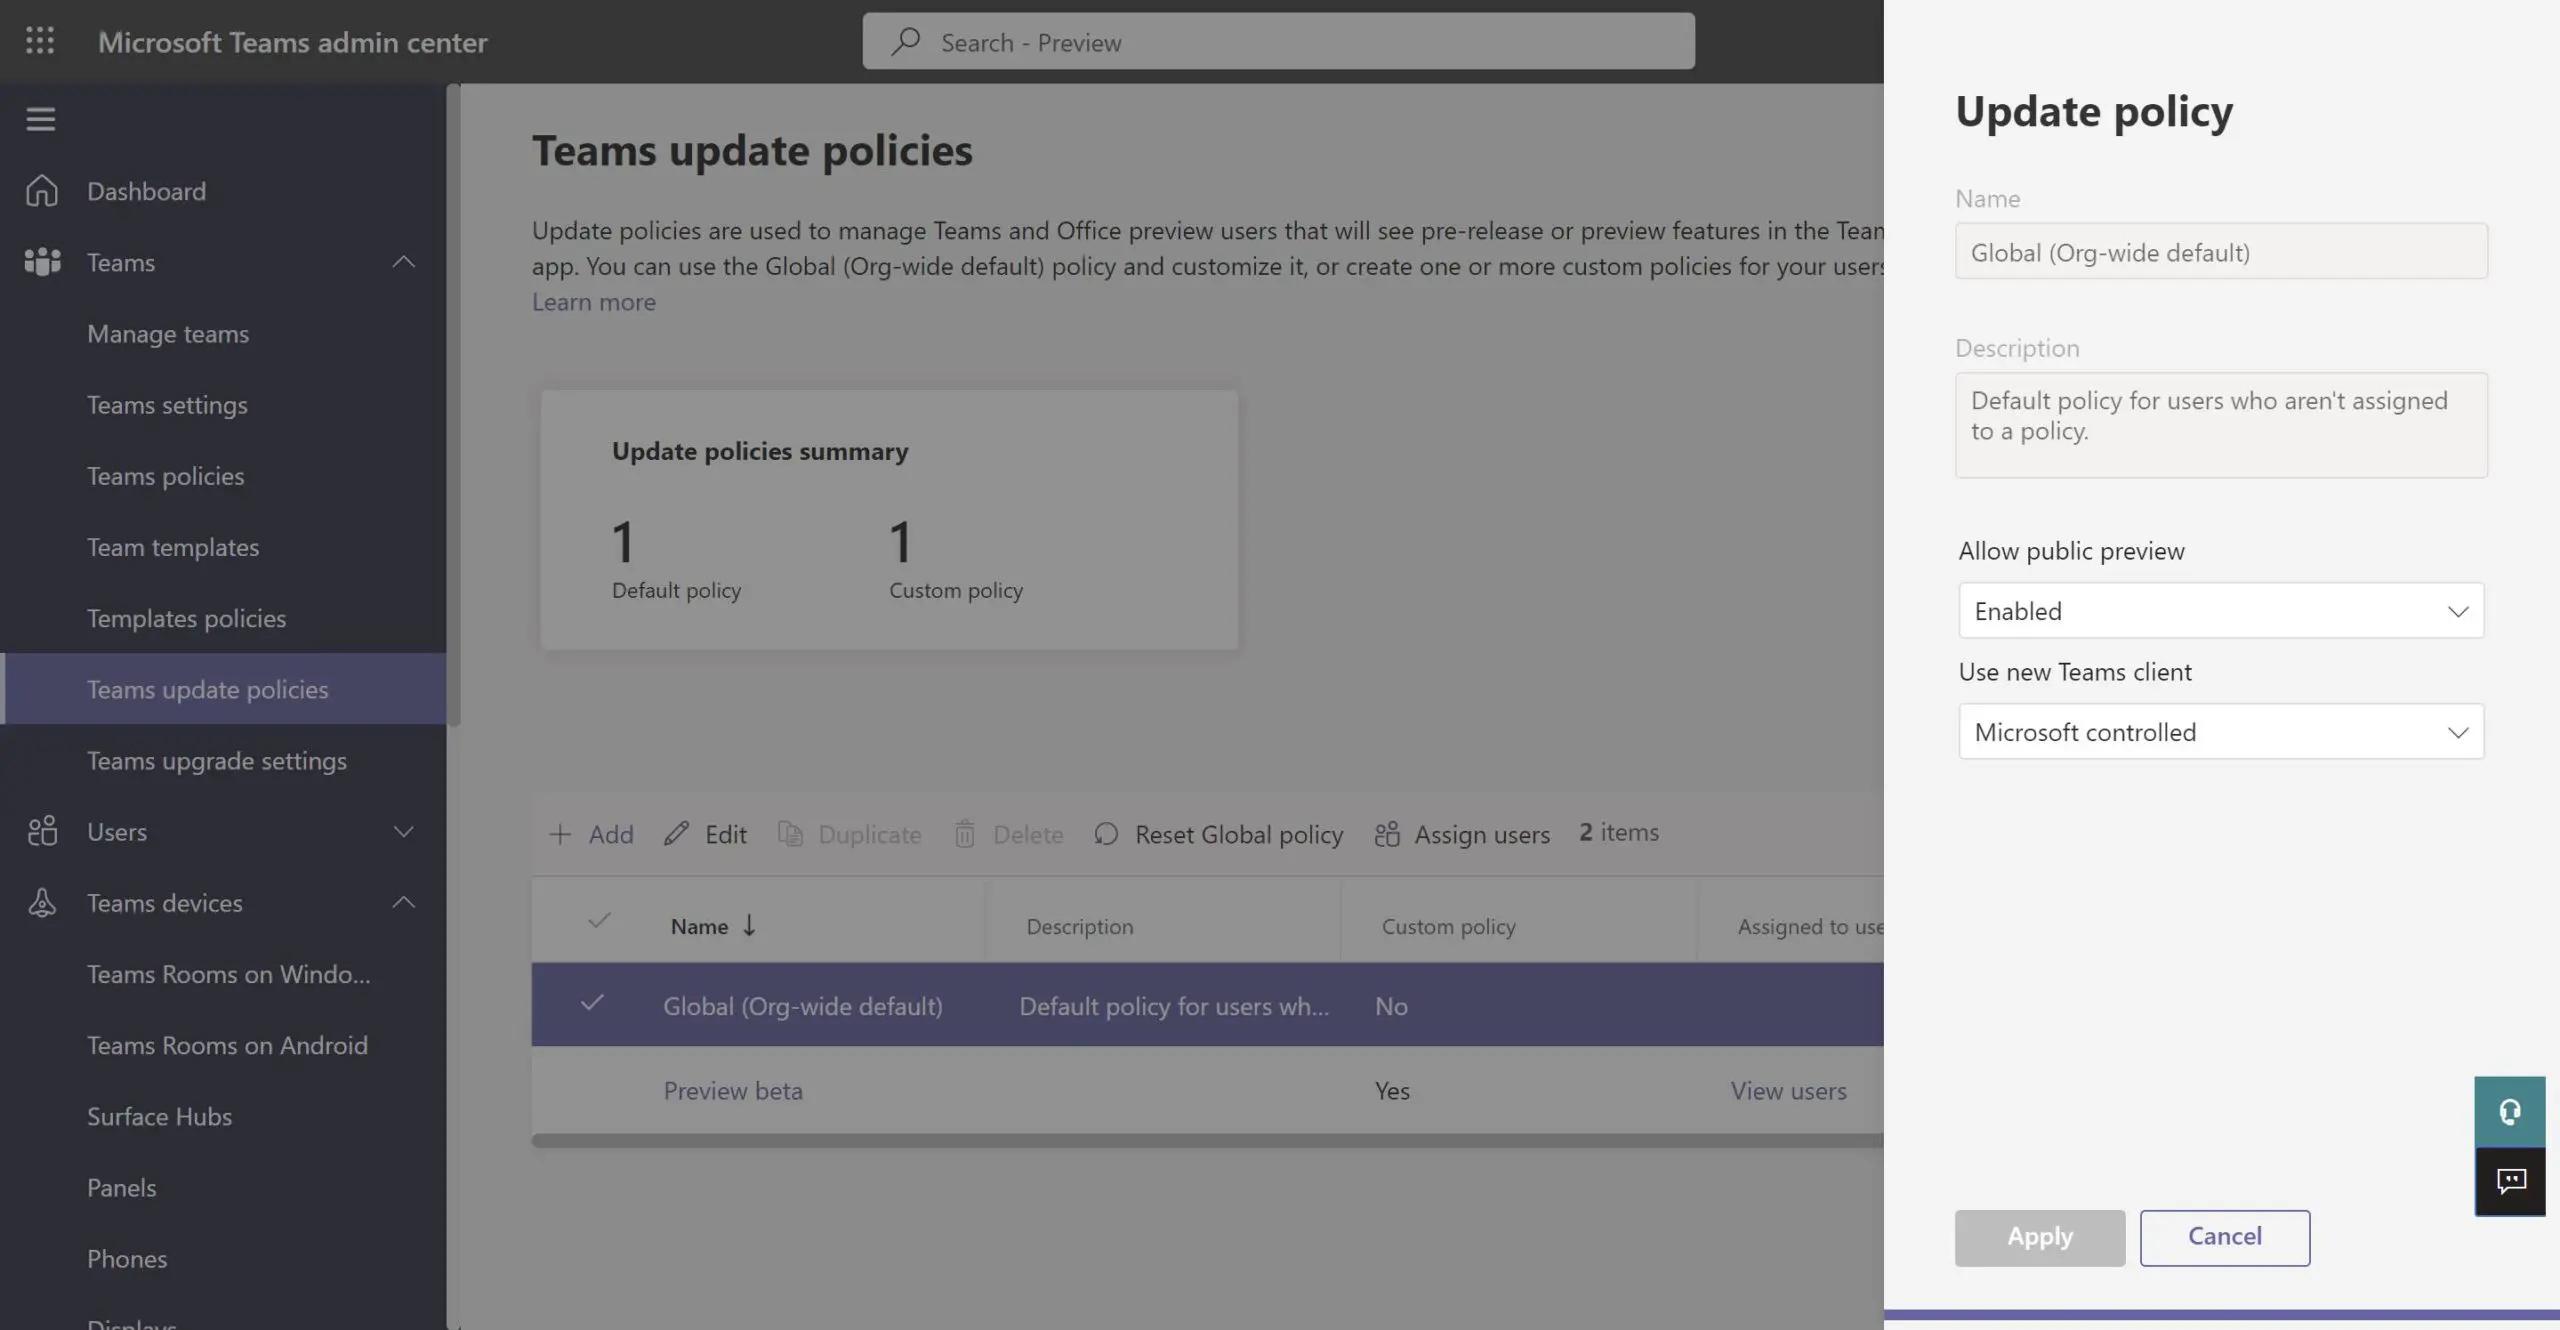Click the policy Name input field
The width and height of the screenshot is (2560, 1330).
(x=2221, y=251)
